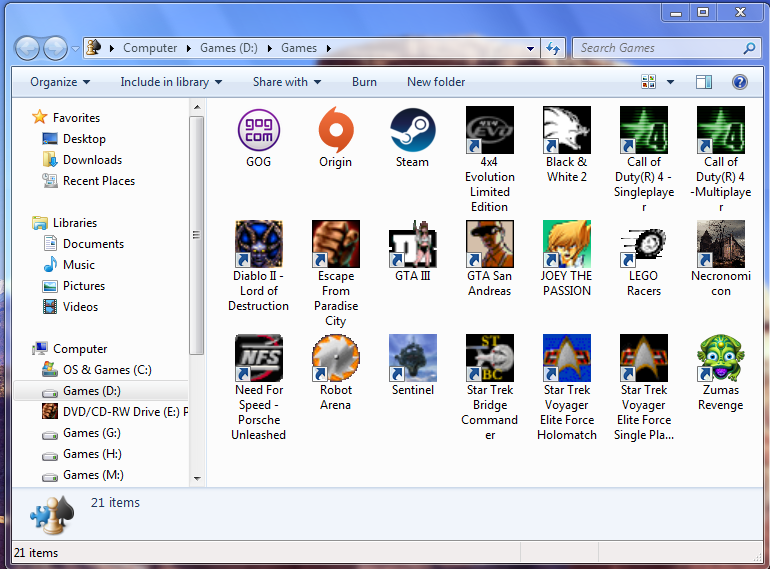Expand the arrow after Games (D:) in path

click(x=270, y=48)
